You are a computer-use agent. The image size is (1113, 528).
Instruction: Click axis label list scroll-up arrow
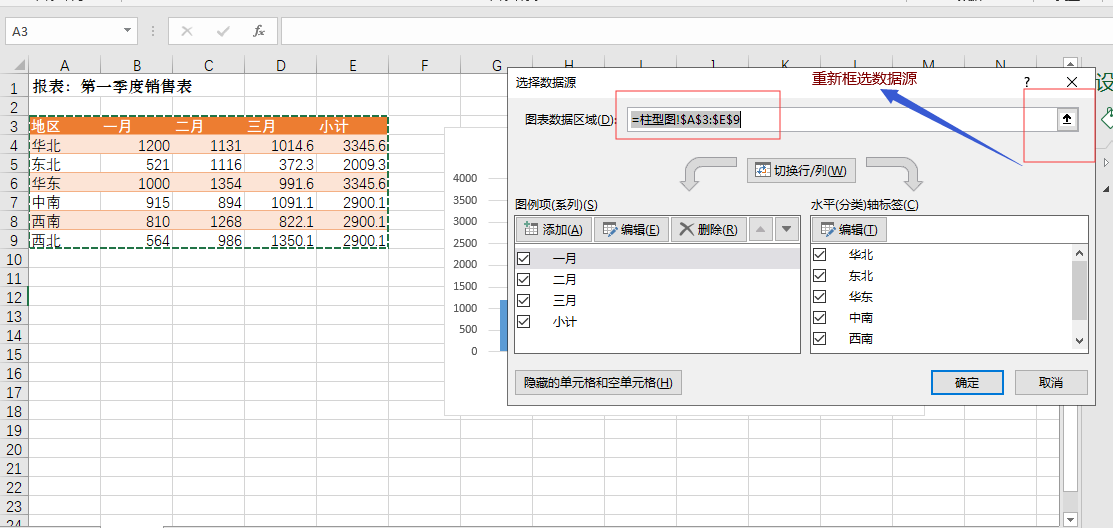click(1080, 253)
